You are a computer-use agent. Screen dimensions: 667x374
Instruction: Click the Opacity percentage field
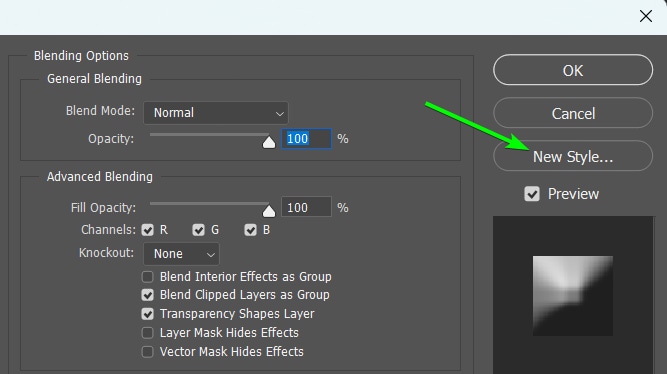click(306, 139)
